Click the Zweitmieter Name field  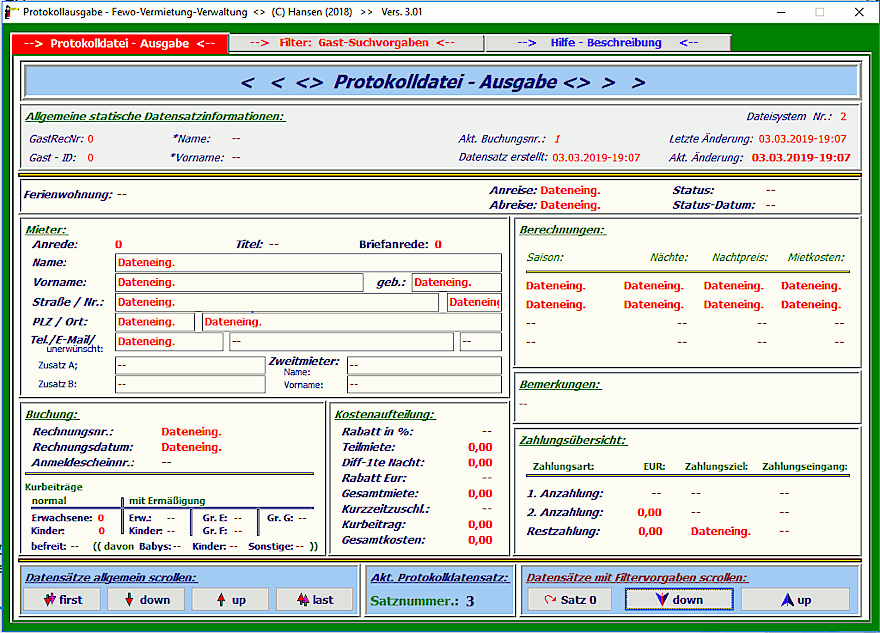424,365
